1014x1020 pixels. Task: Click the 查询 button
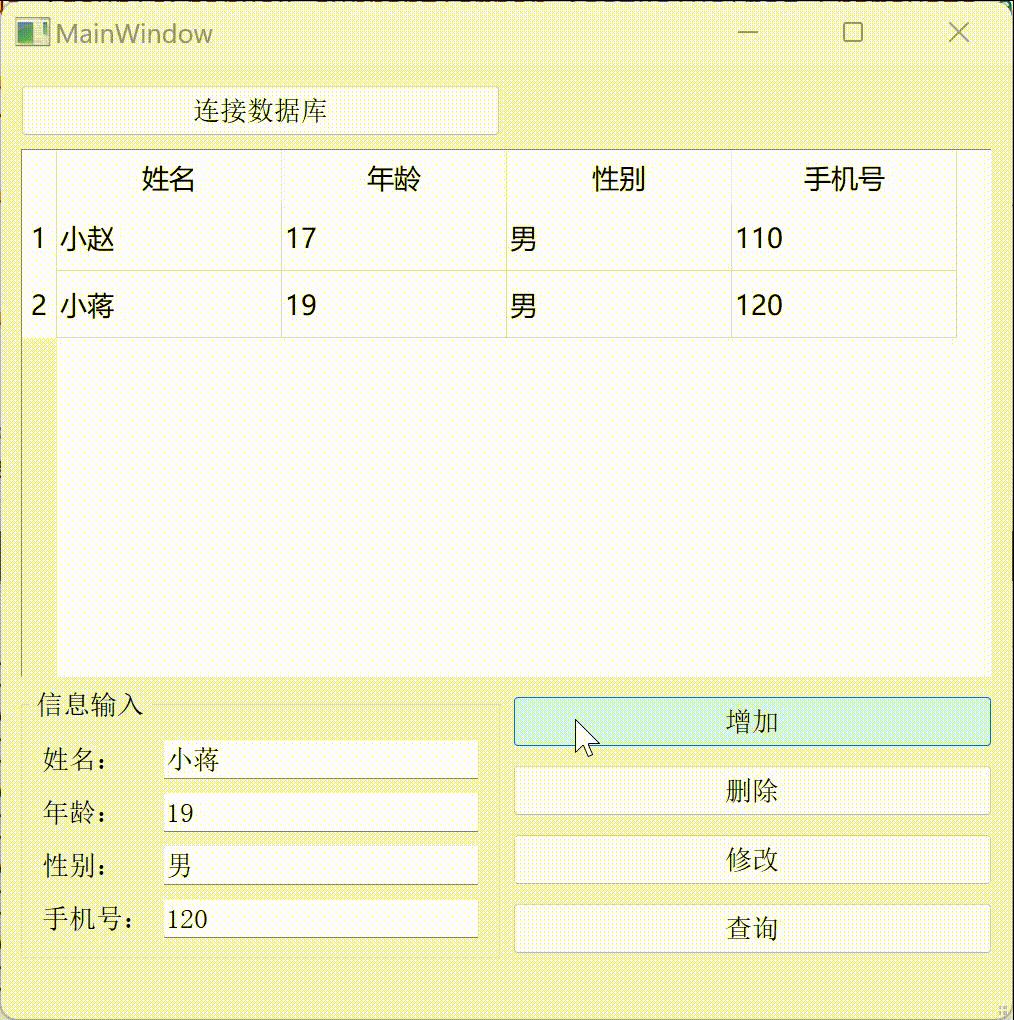tap(752, 928)
